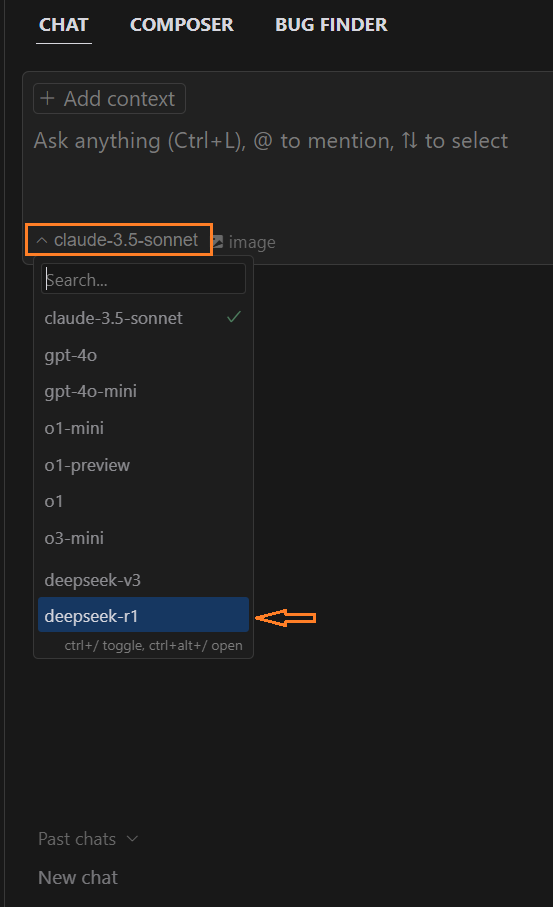The height and width of the screenshot is (907, 553).
Task: Open the New chat entry
Action: pos(78,877)
